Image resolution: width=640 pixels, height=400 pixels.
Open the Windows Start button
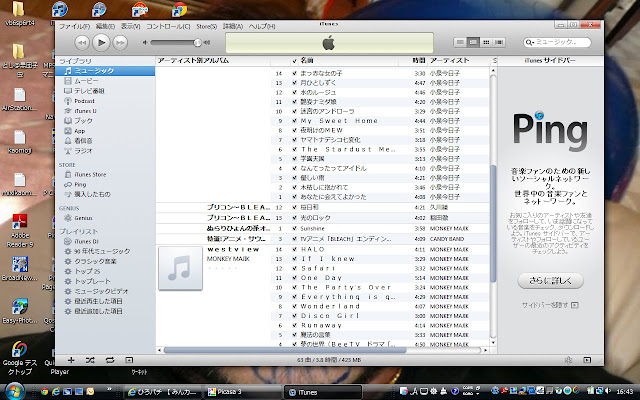click(x=14, y=391)
